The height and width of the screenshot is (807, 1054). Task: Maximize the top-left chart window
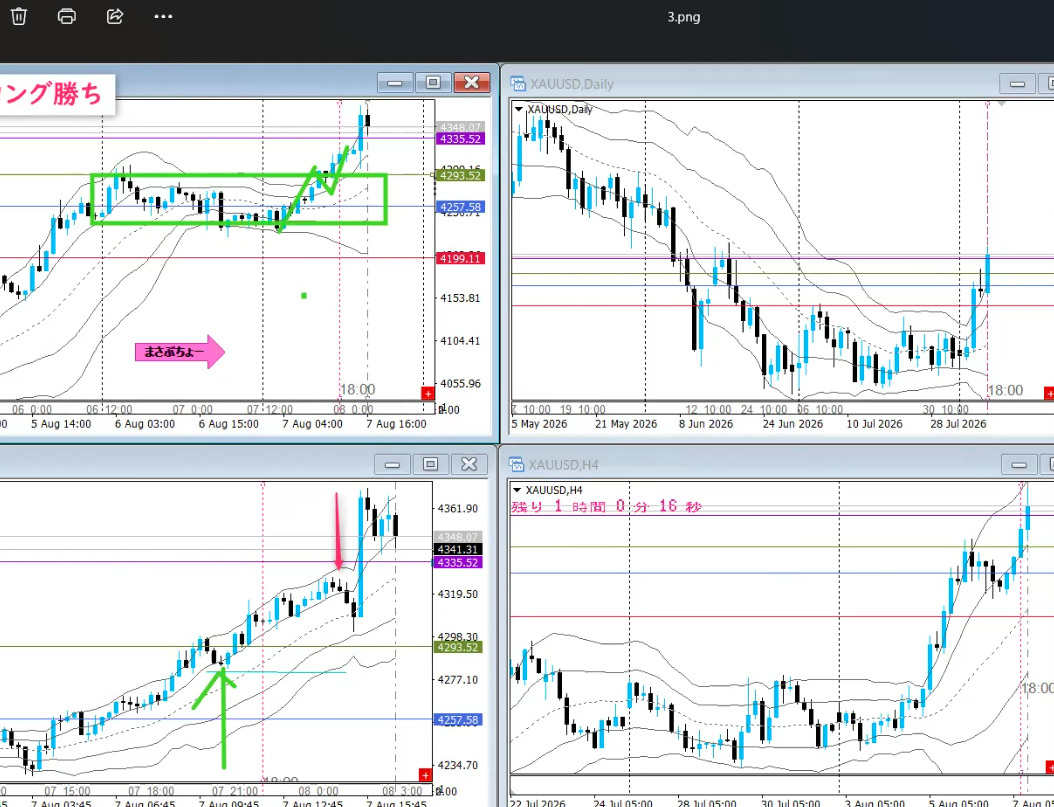pos(433,83)
